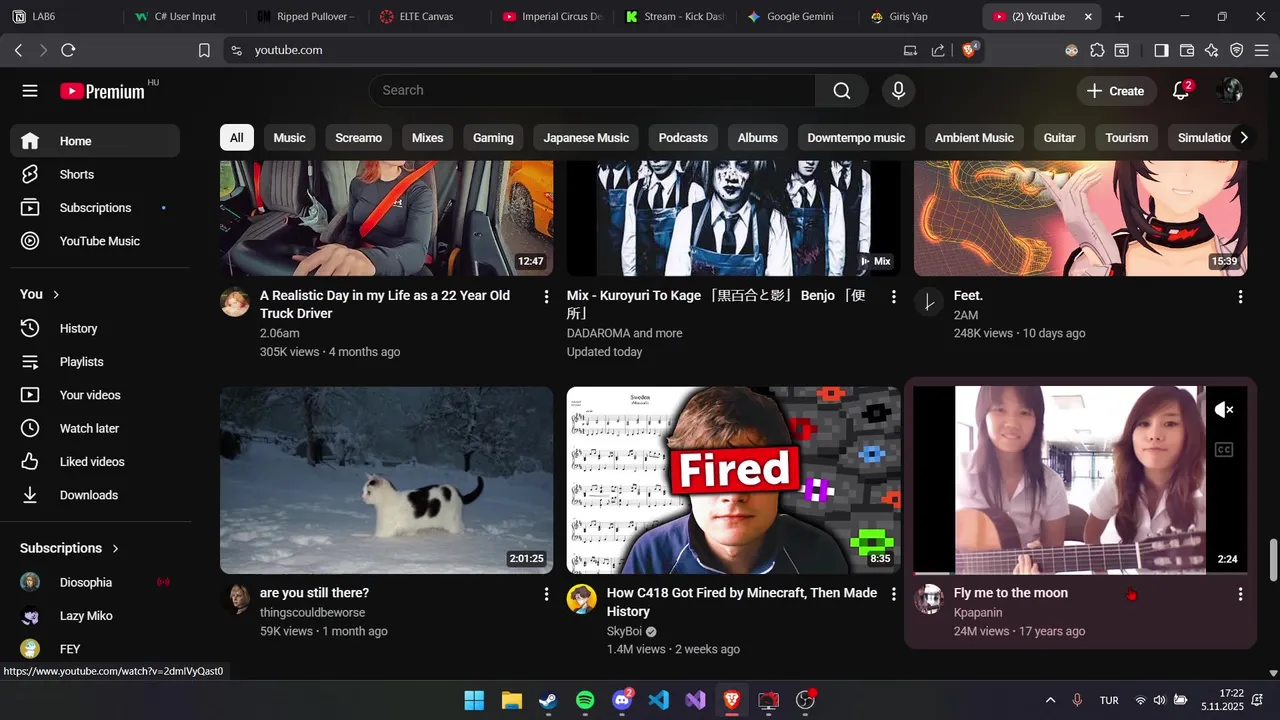Open options for C418 Minecraft video
The height and width of the screenshot is (720, 1280).
tap(894, 594)
